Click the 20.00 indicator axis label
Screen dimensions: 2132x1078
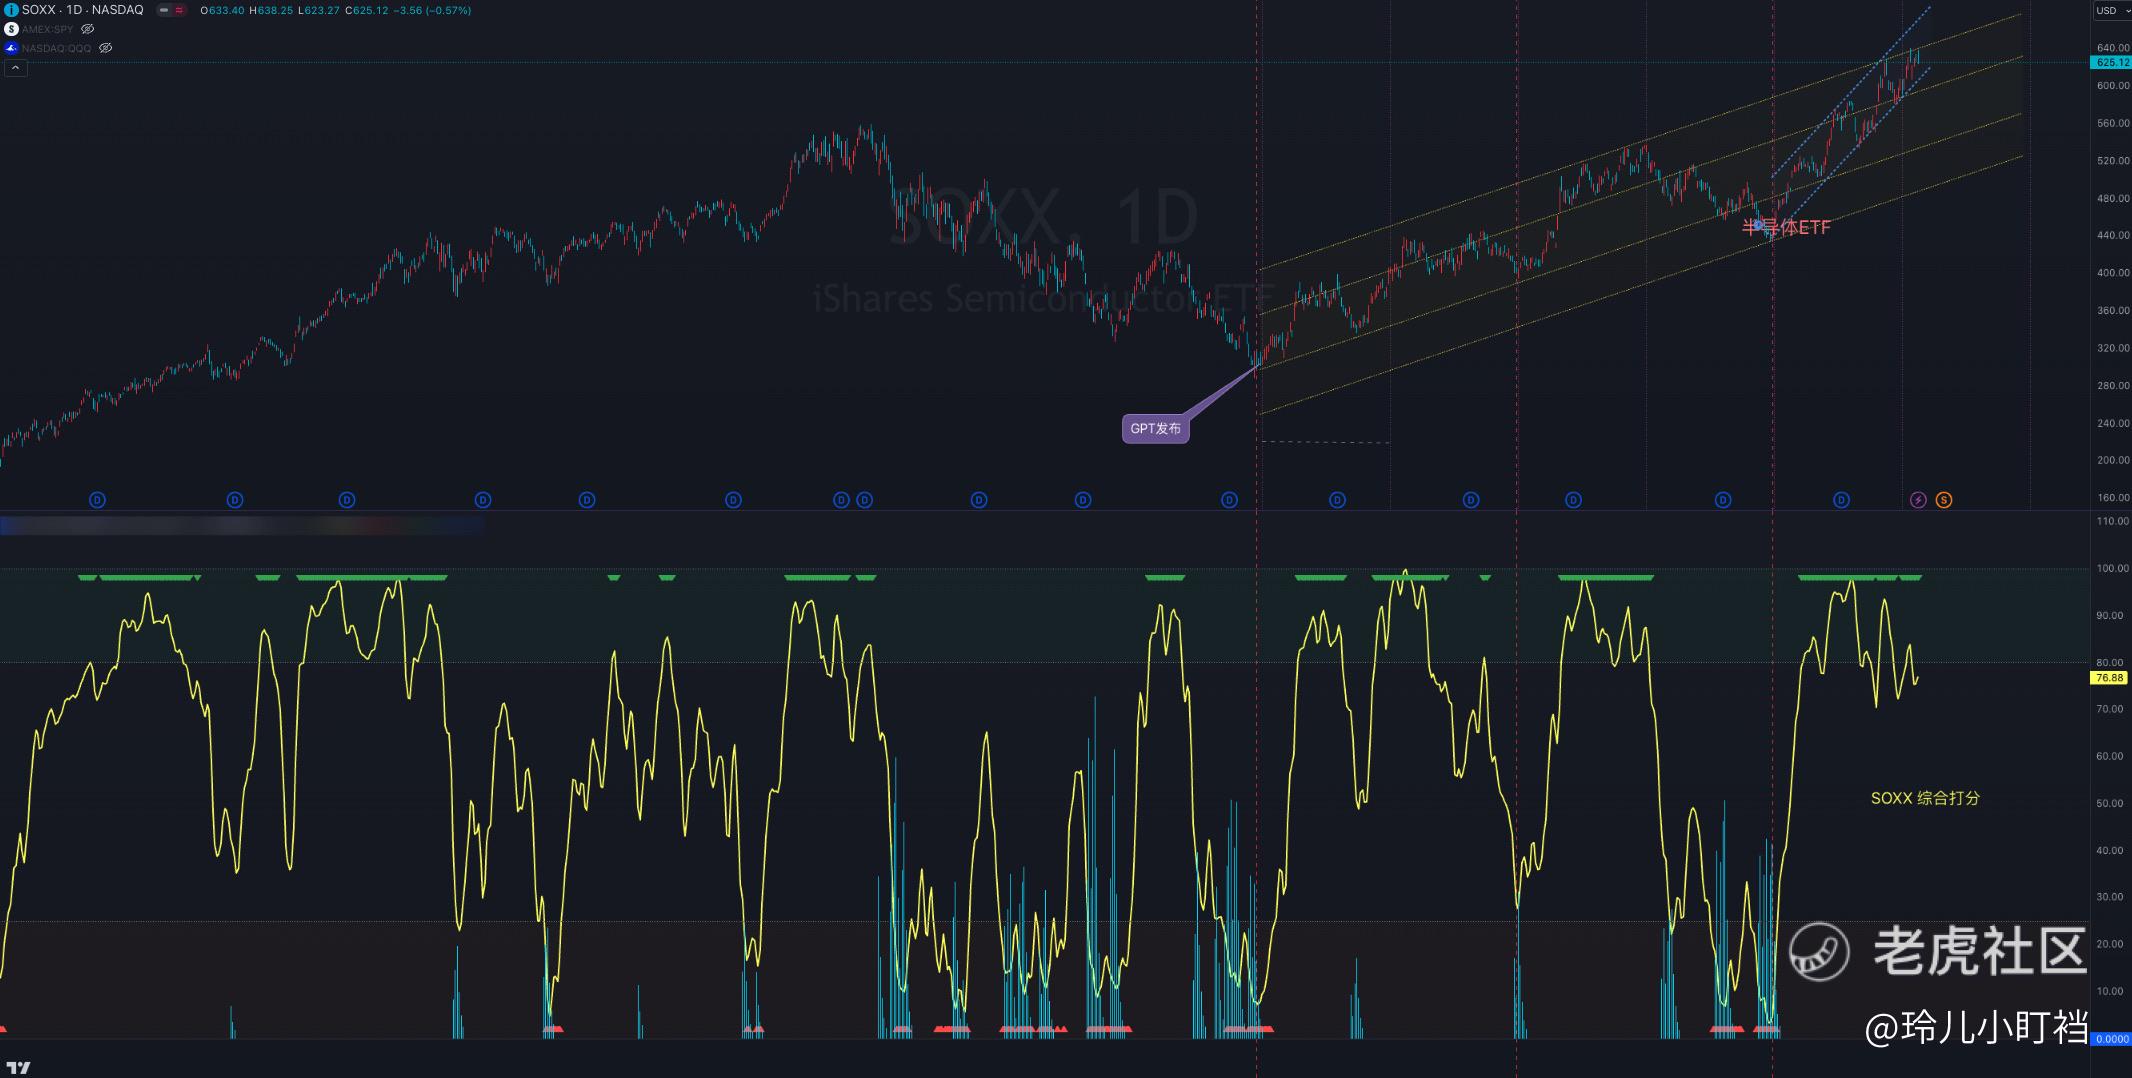point(2110,944)
